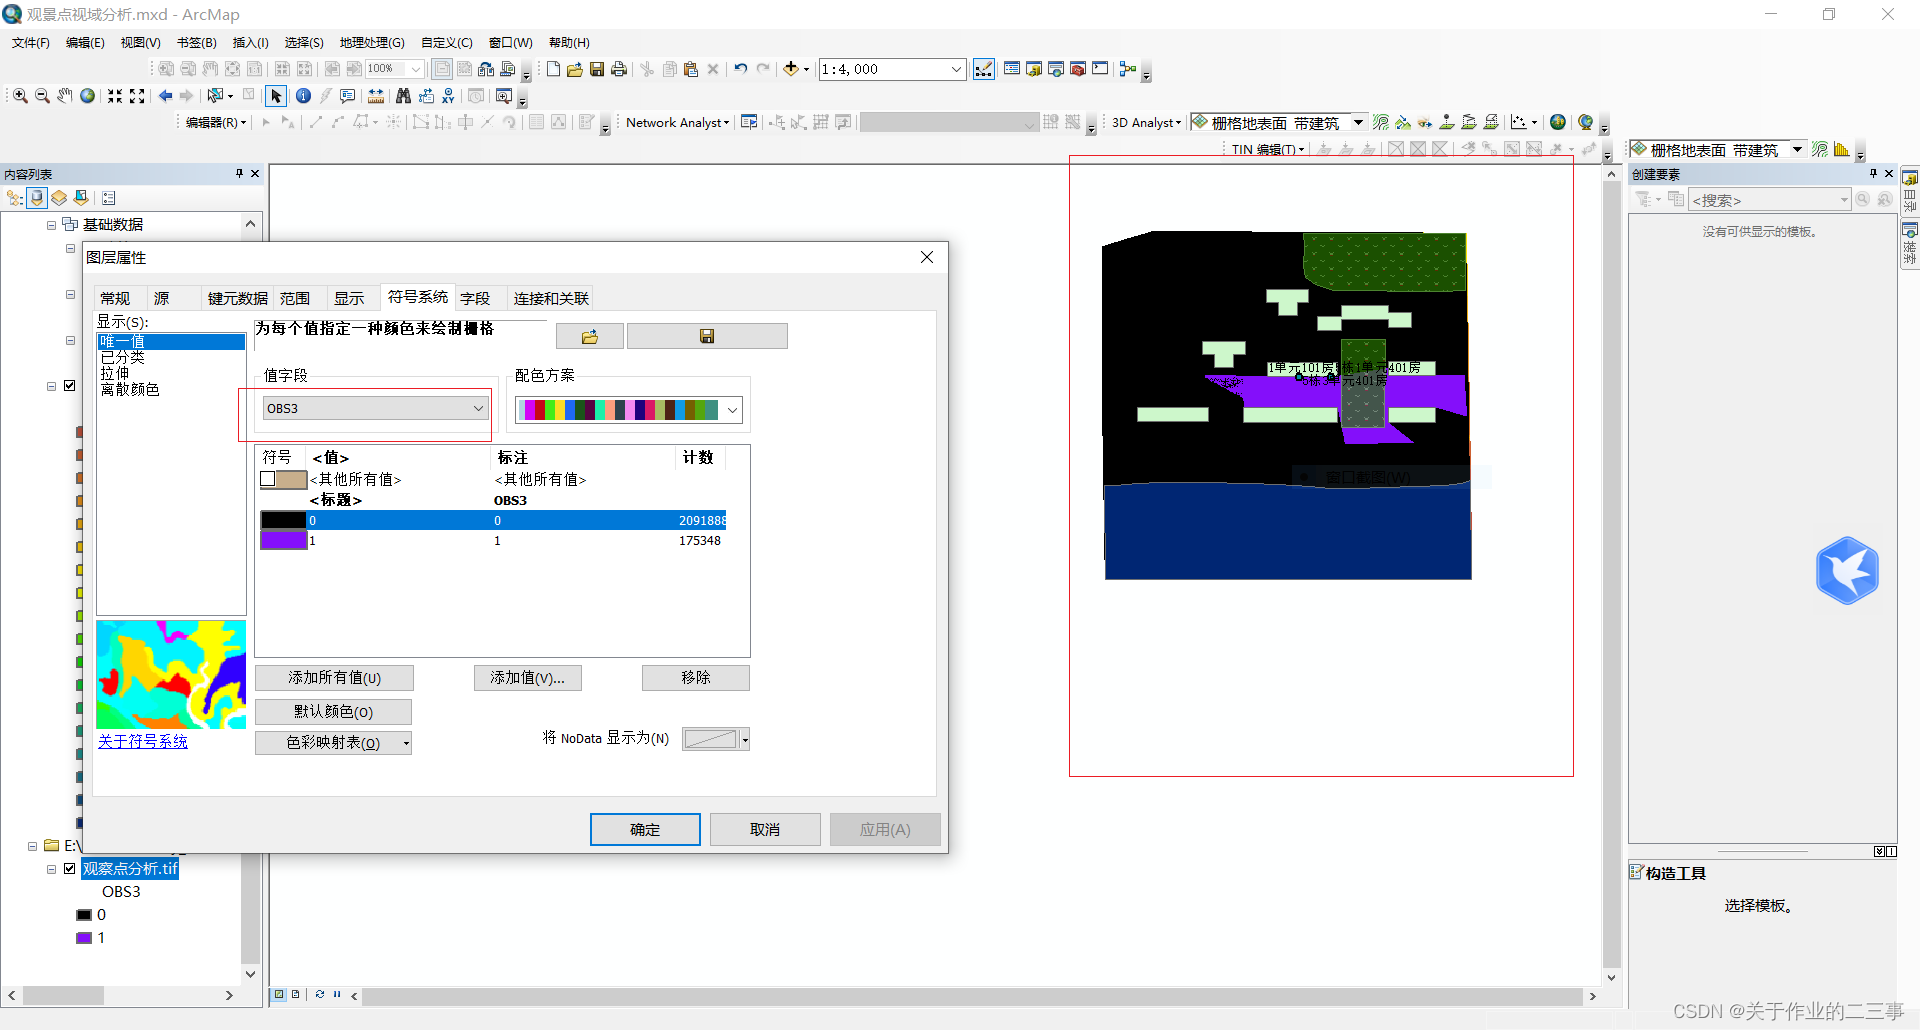Click List By Visibility icon in contents
This screenshot has width=1920, height=1030.
tap(59, 198)
